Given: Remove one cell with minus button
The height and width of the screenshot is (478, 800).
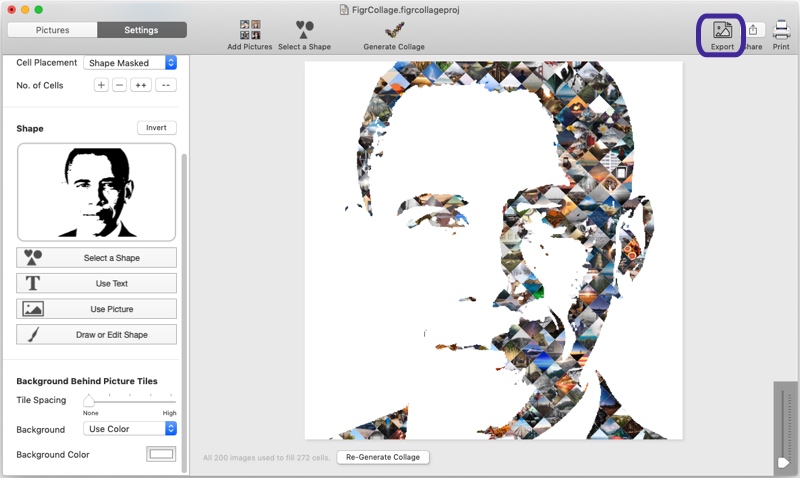Looking at the screenshot, I should pos(119,86).
